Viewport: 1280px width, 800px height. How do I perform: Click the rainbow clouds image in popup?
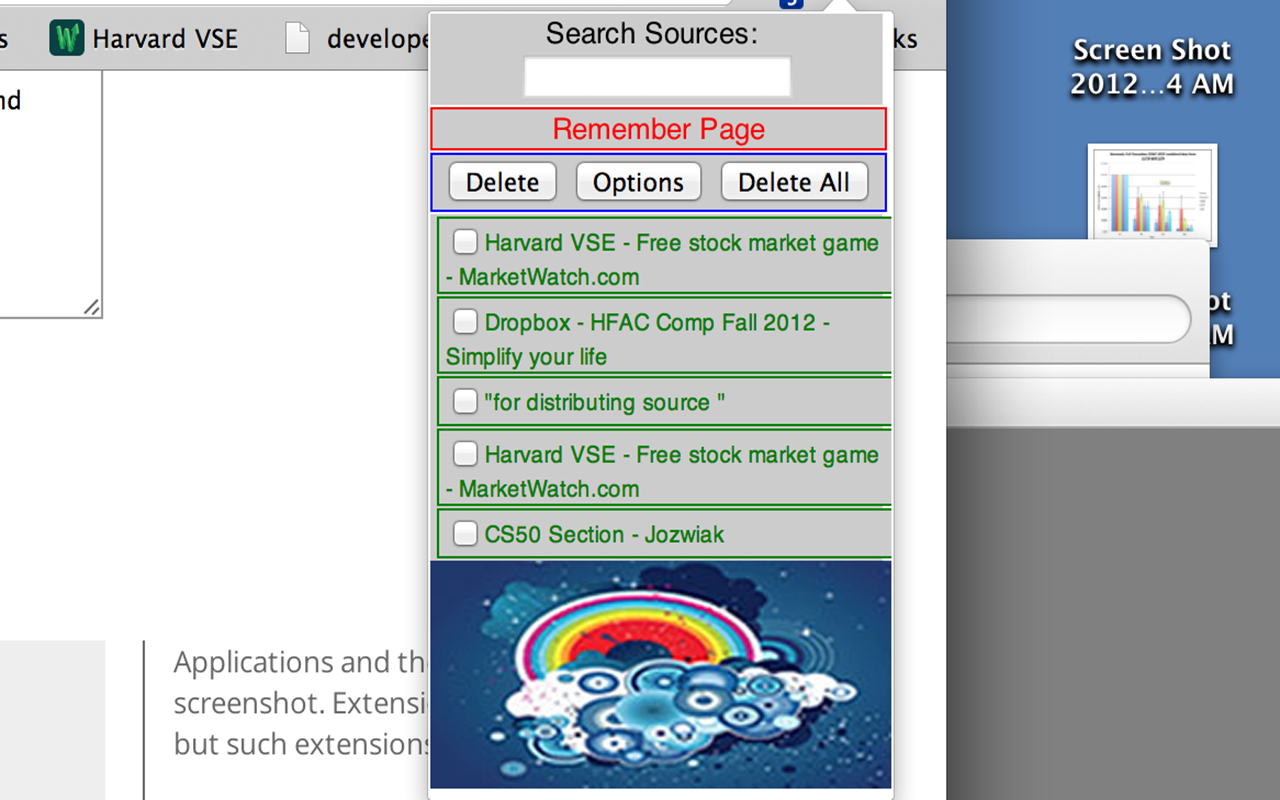click(x=660, y=674)
